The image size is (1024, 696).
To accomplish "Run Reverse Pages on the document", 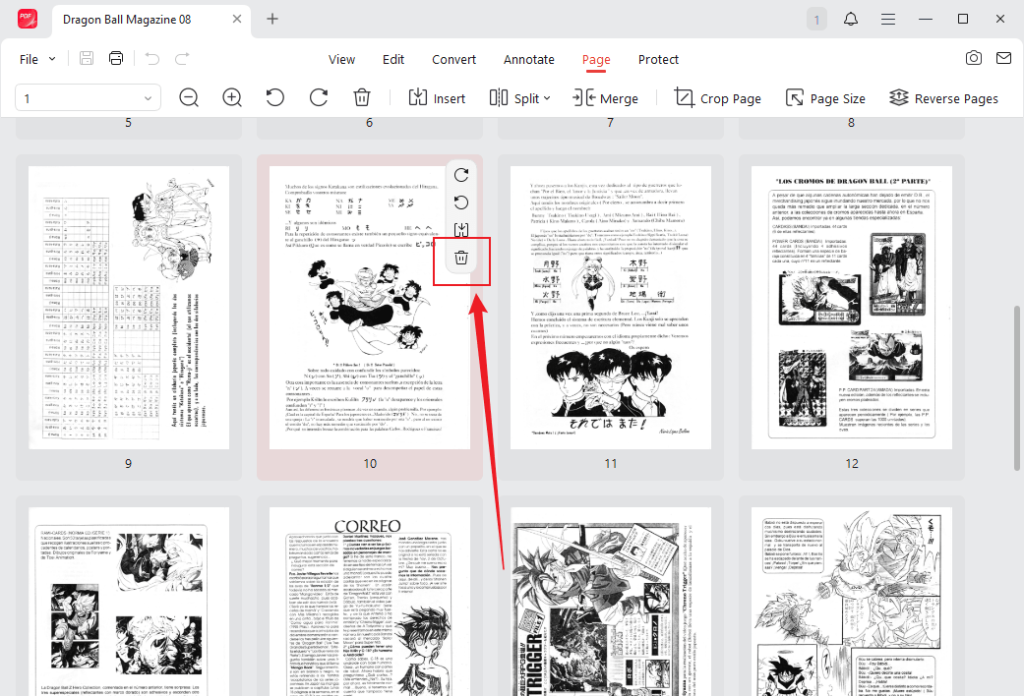I will (944, 98).
